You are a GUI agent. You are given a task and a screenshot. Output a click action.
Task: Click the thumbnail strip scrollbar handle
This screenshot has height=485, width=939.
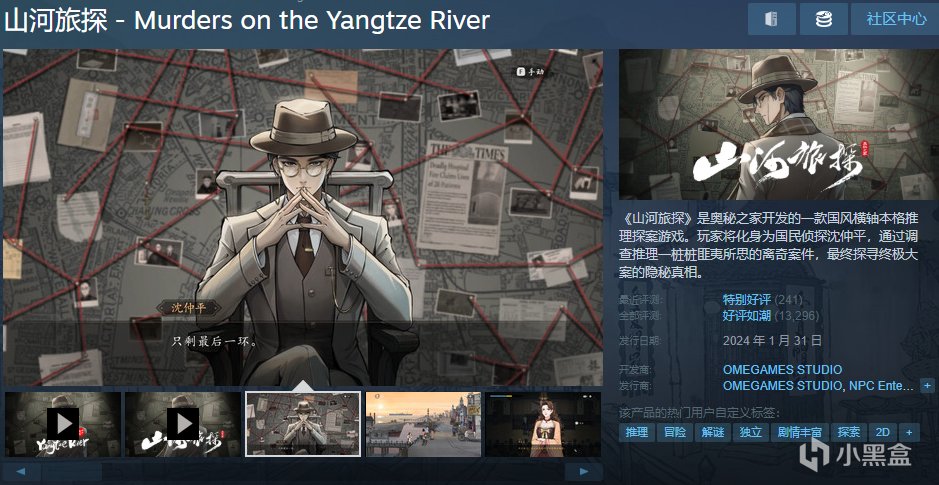pos(72,472)
